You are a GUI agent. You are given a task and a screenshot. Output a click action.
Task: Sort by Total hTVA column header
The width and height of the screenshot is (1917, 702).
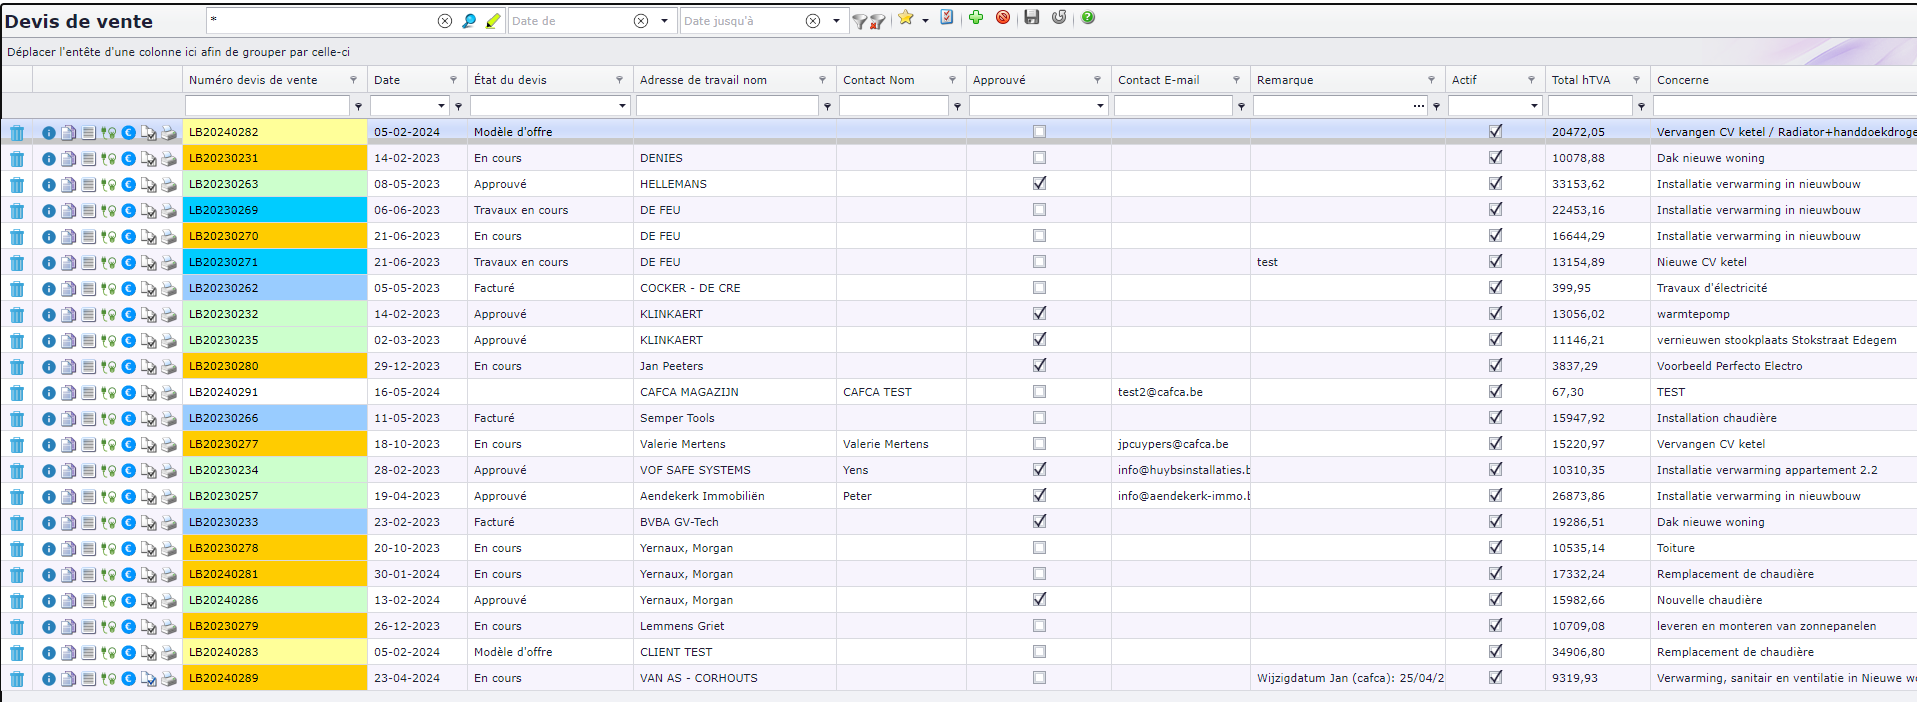click(x=1581, y=80)
